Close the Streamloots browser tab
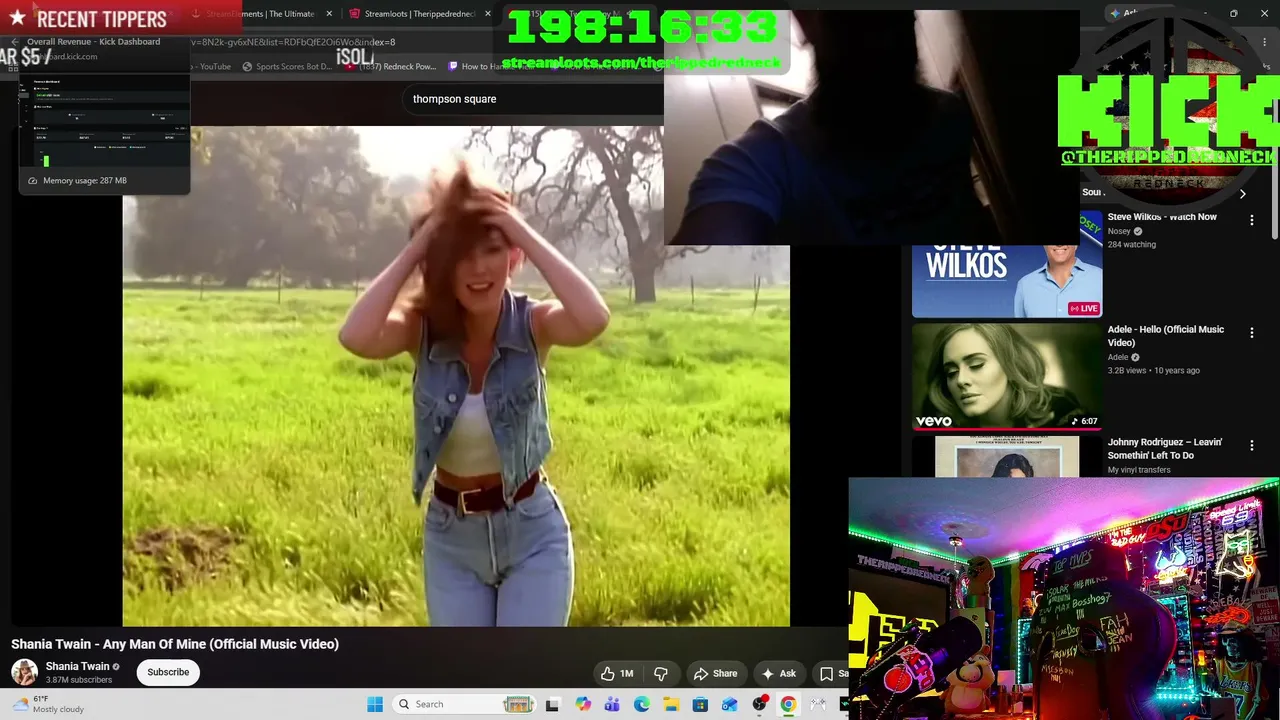 [x=488, y=14]
